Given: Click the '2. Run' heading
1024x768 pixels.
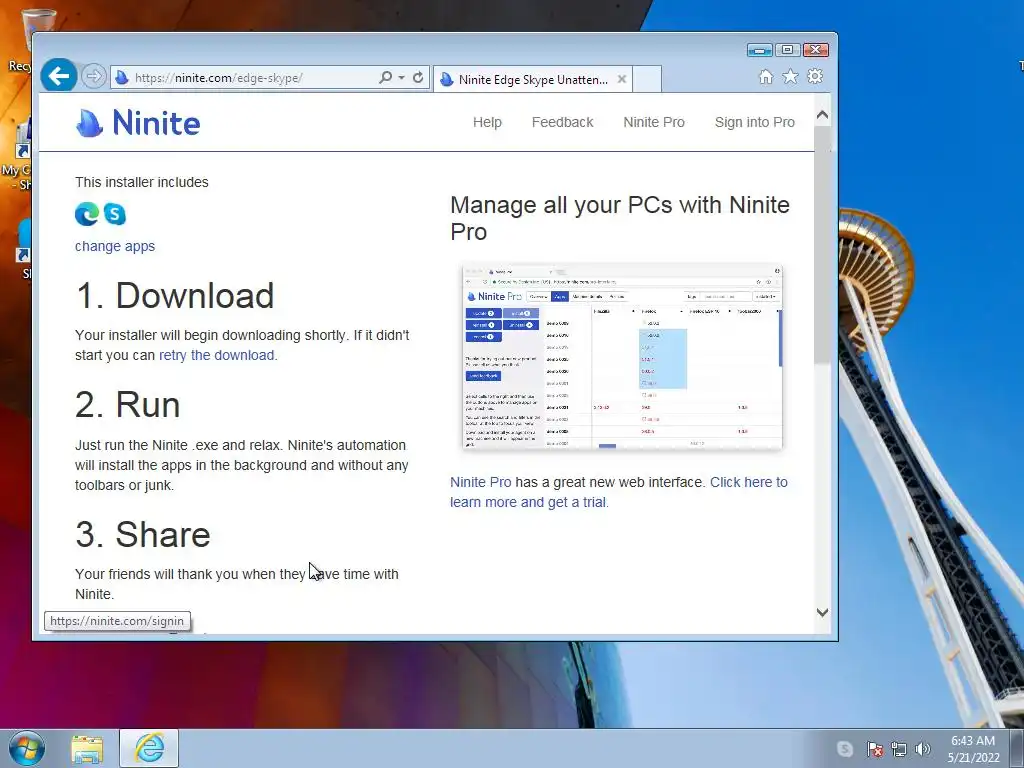Looking at the screenshot, I should point(127,405).
